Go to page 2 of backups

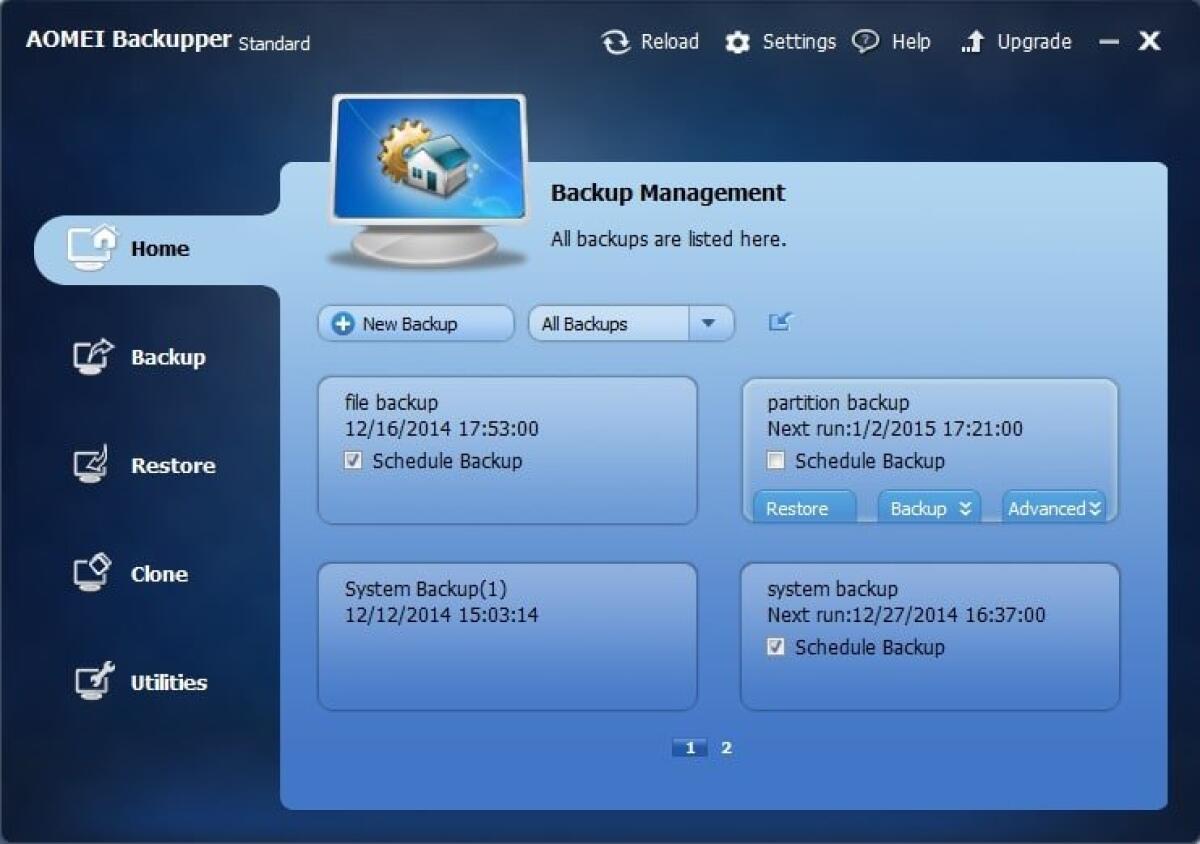727,747
